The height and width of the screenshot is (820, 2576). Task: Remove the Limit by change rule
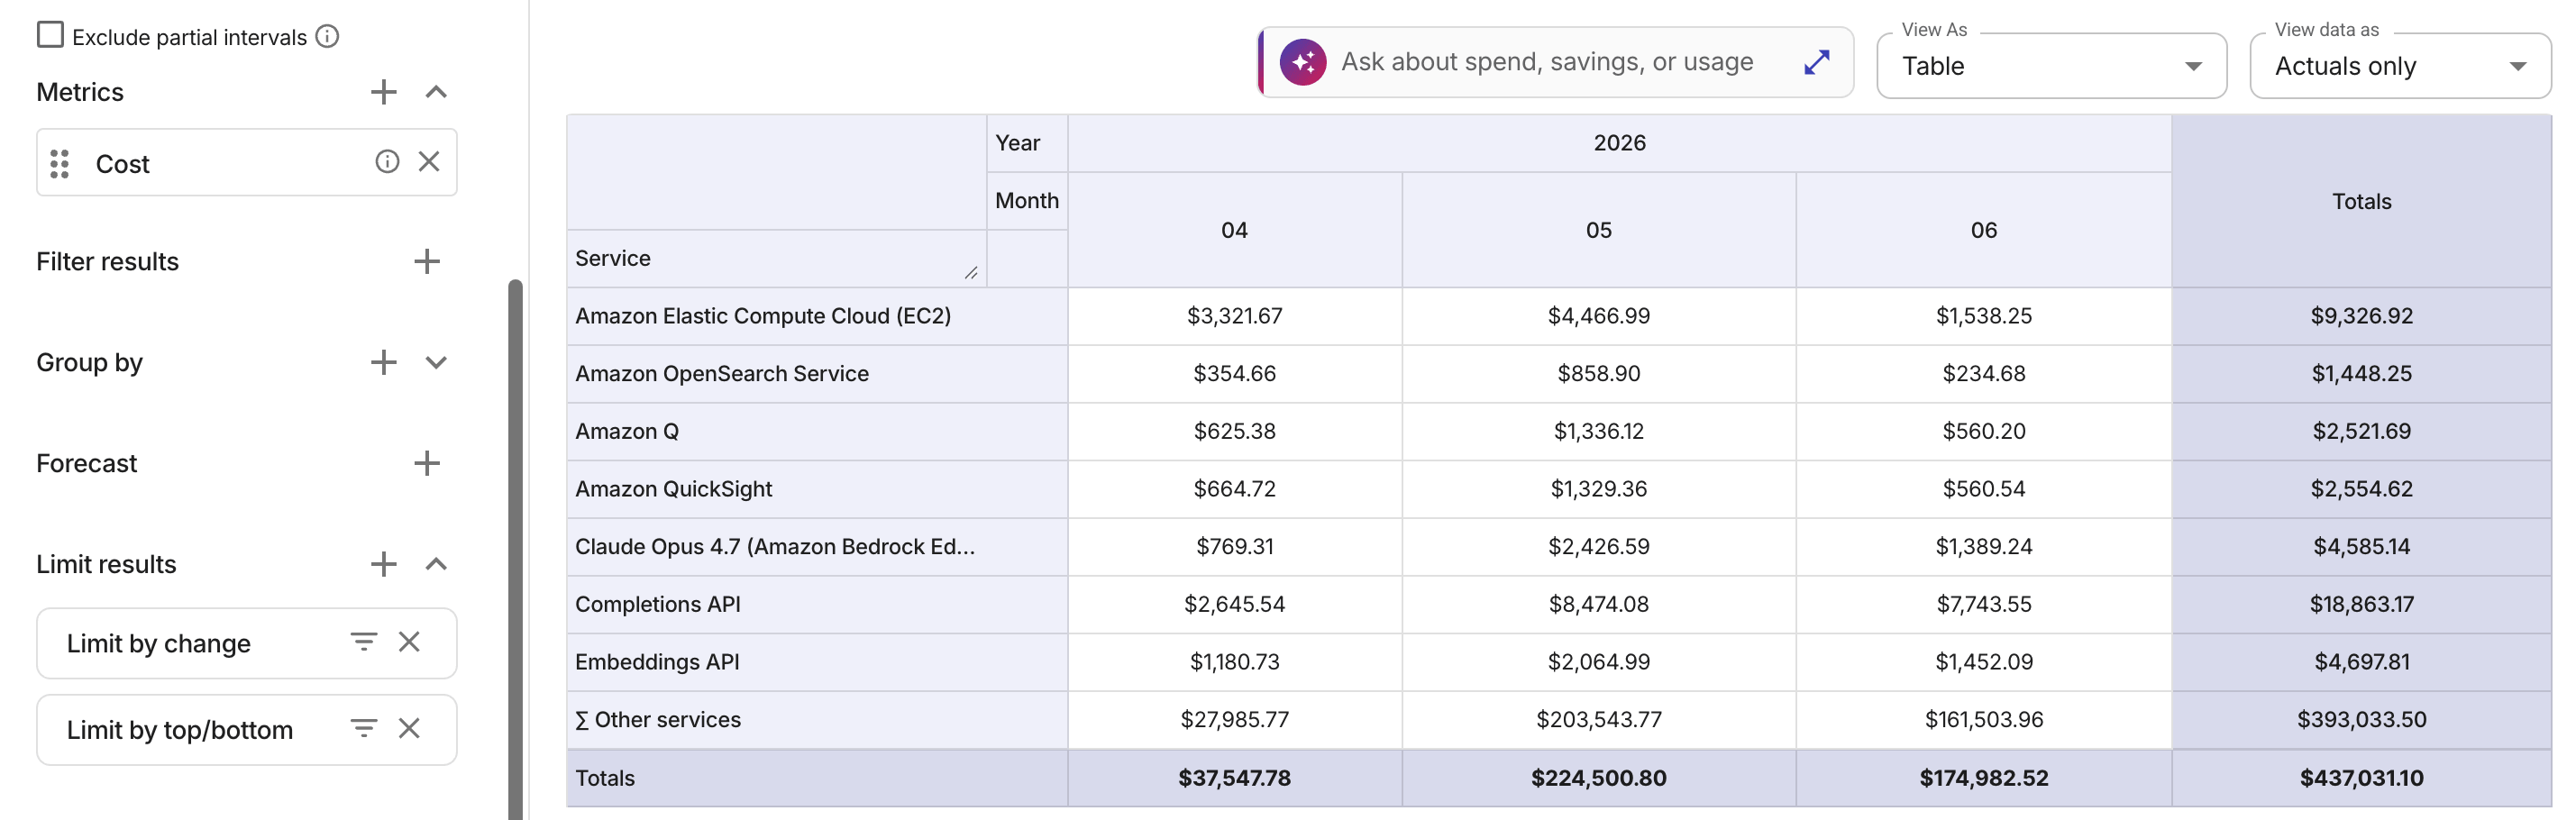[409, 642]
